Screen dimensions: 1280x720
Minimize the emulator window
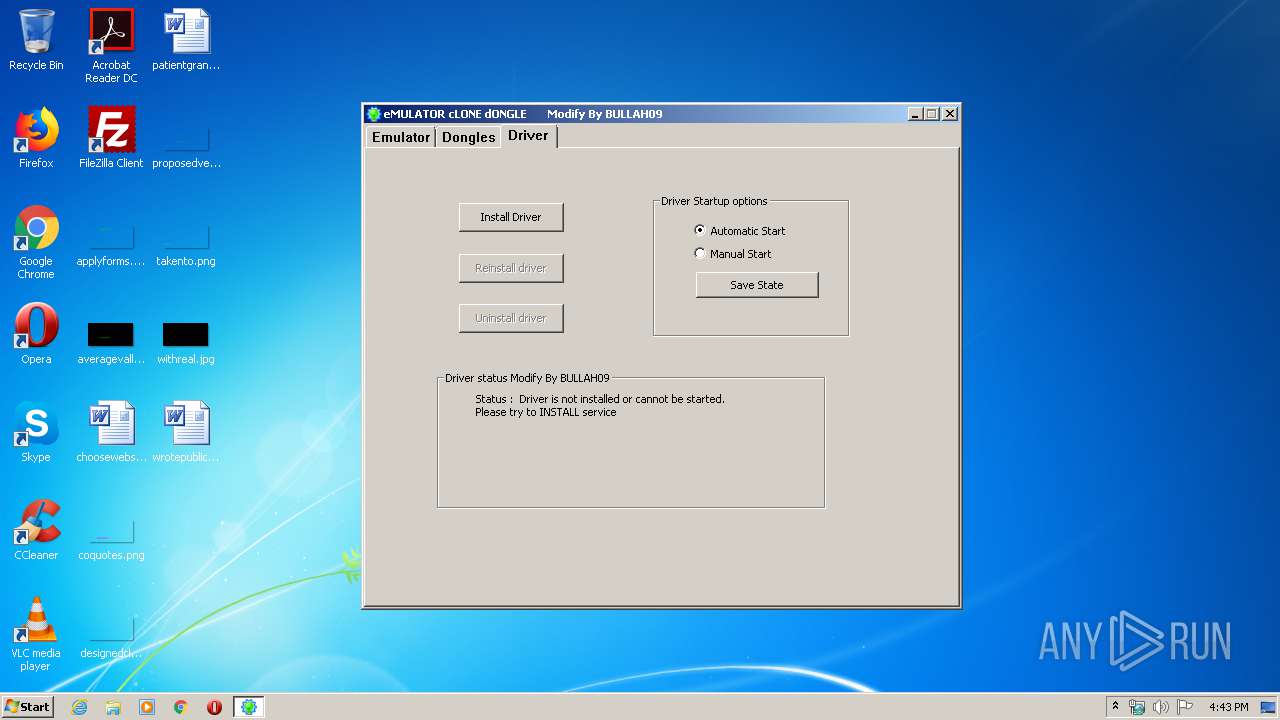916,114
